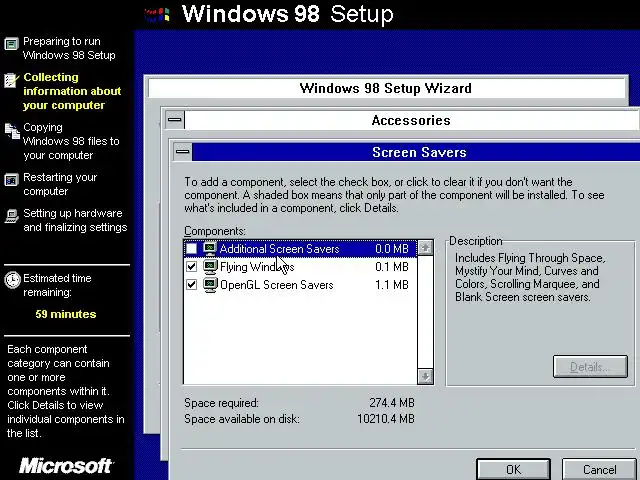Click the 0.0 MB size value

tap(392, 249)
